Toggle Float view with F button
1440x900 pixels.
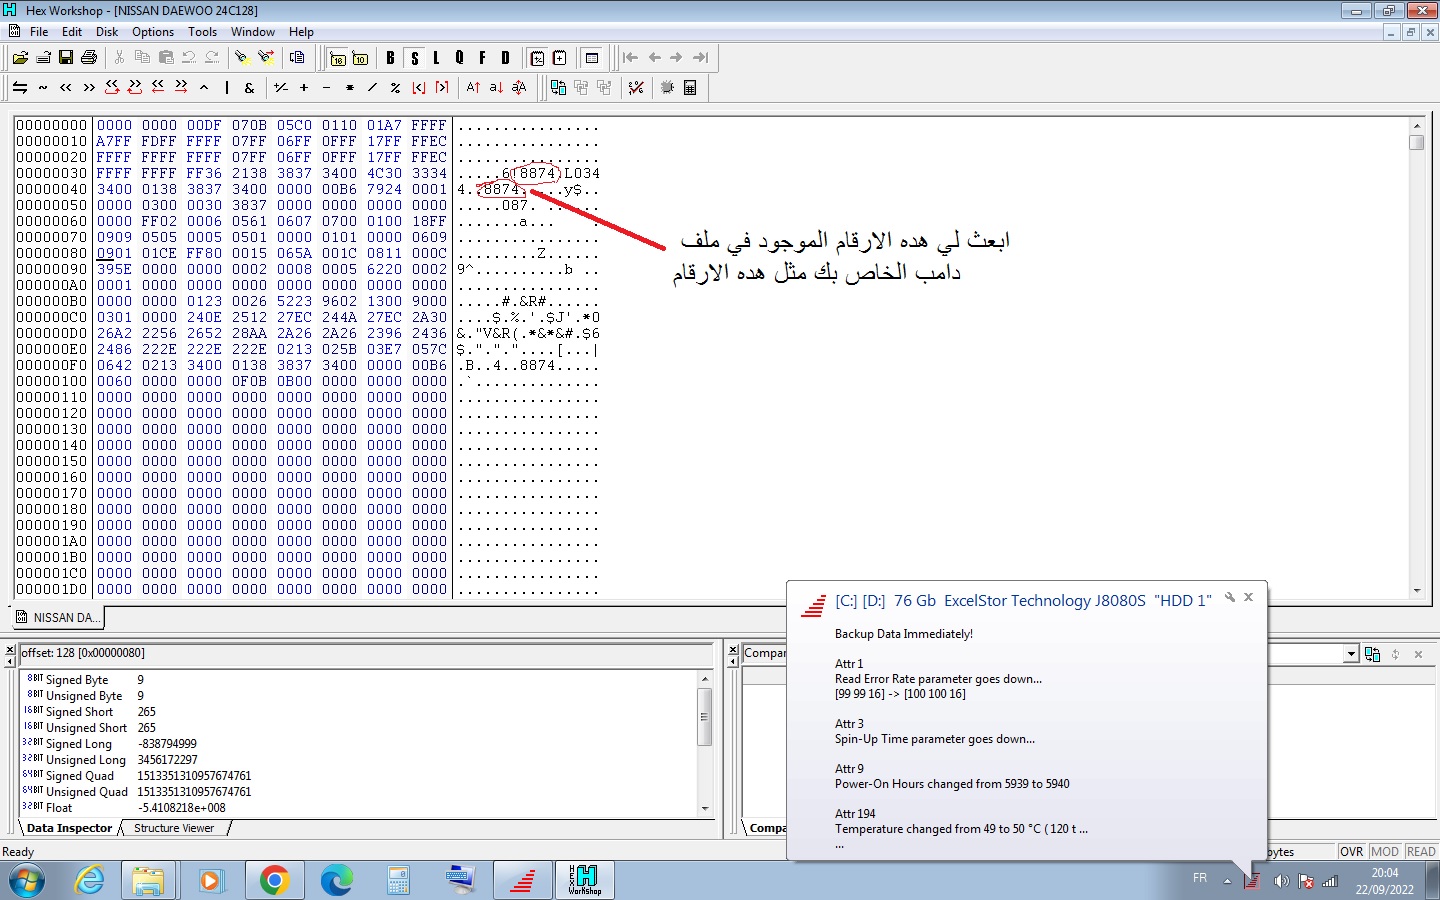[483, 58]
